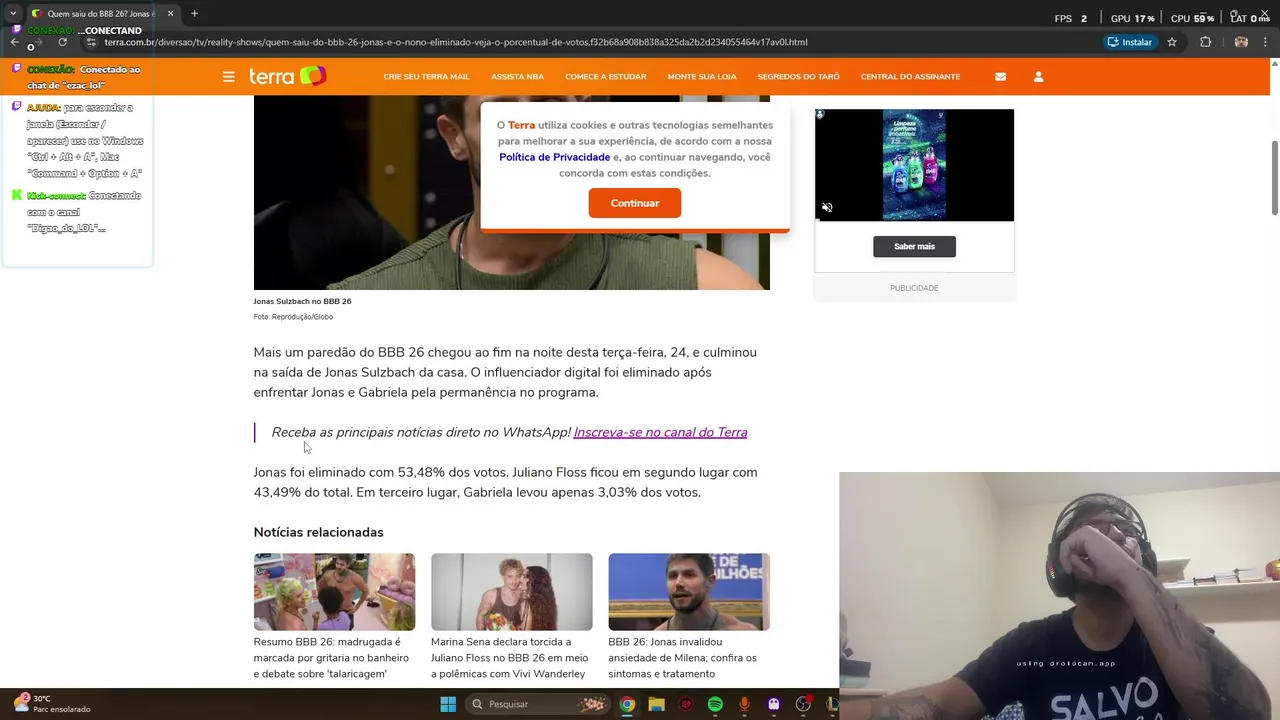Unmute the ad video
This screenshot has width=1280, height=720.
(x=827, y=208)
